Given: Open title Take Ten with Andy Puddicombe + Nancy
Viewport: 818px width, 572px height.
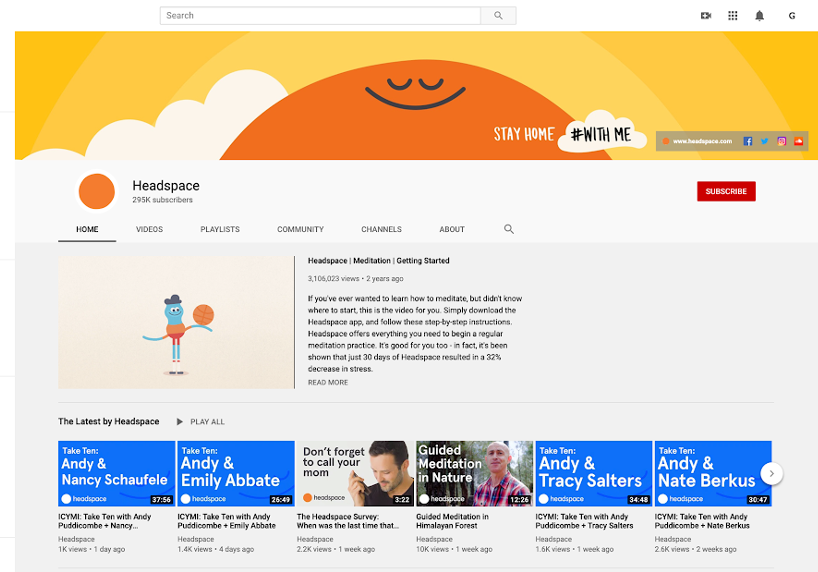Looking at the screenshot, I should coord(104,521).
